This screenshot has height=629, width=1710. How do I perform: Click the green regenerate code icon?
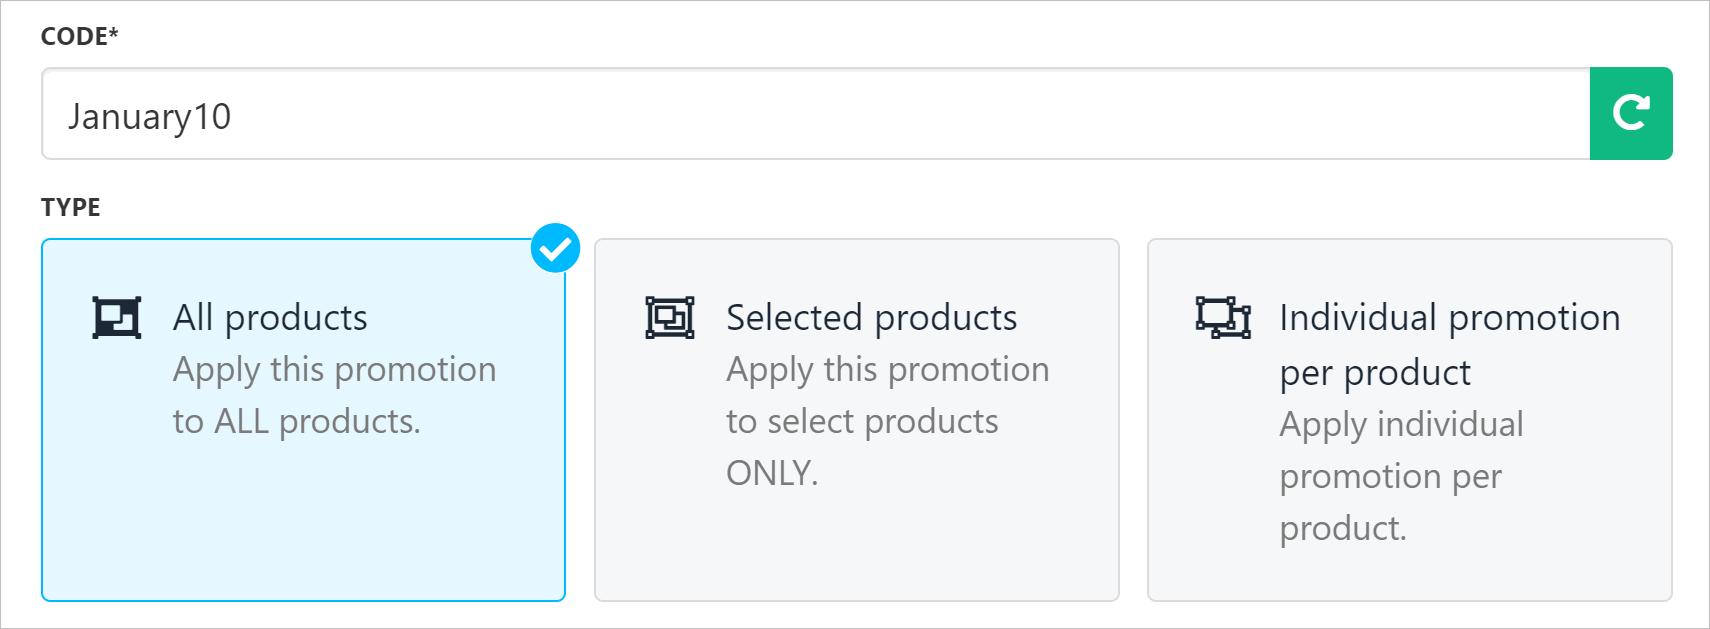click(1631, 113)
